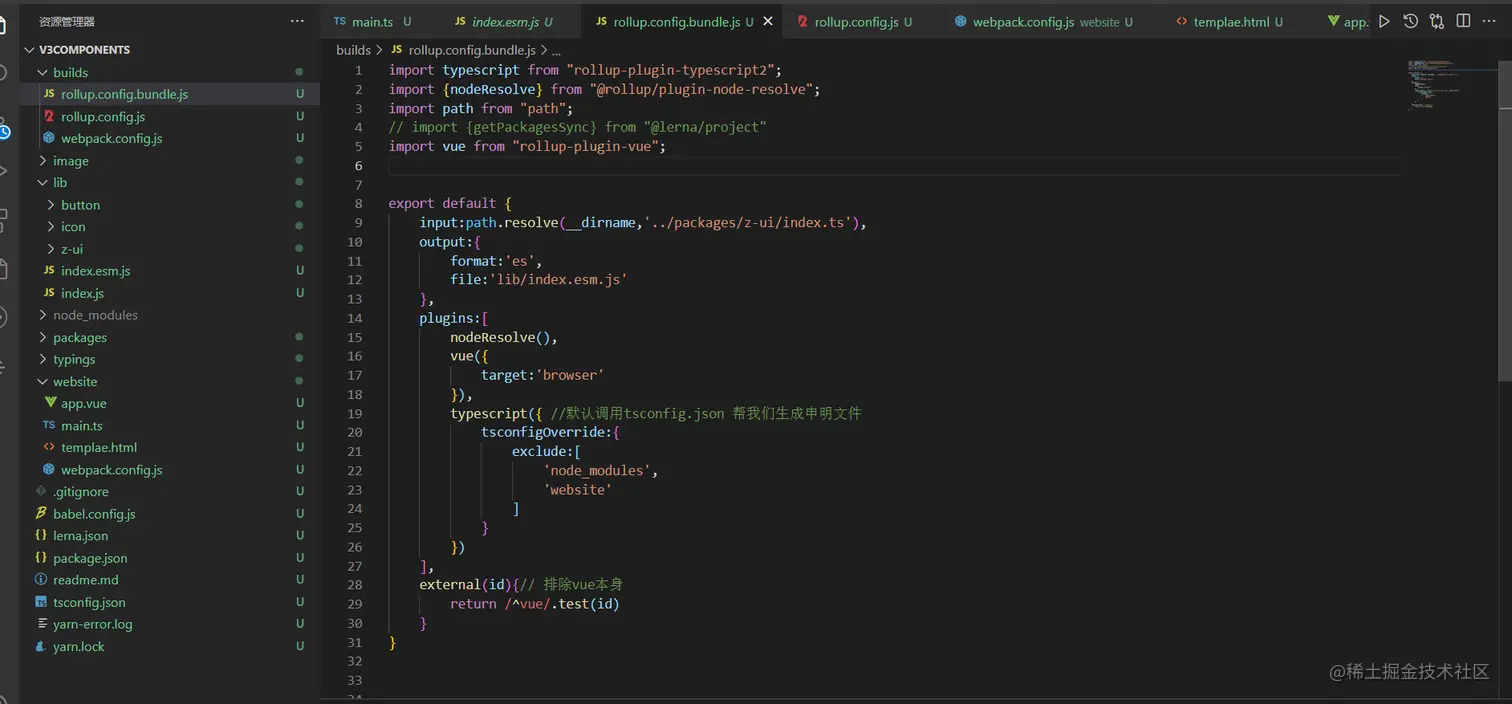Open more editor actions ellipsis
The width and height of the screenshot is (1512, 704).
(x=1490, y=21)
